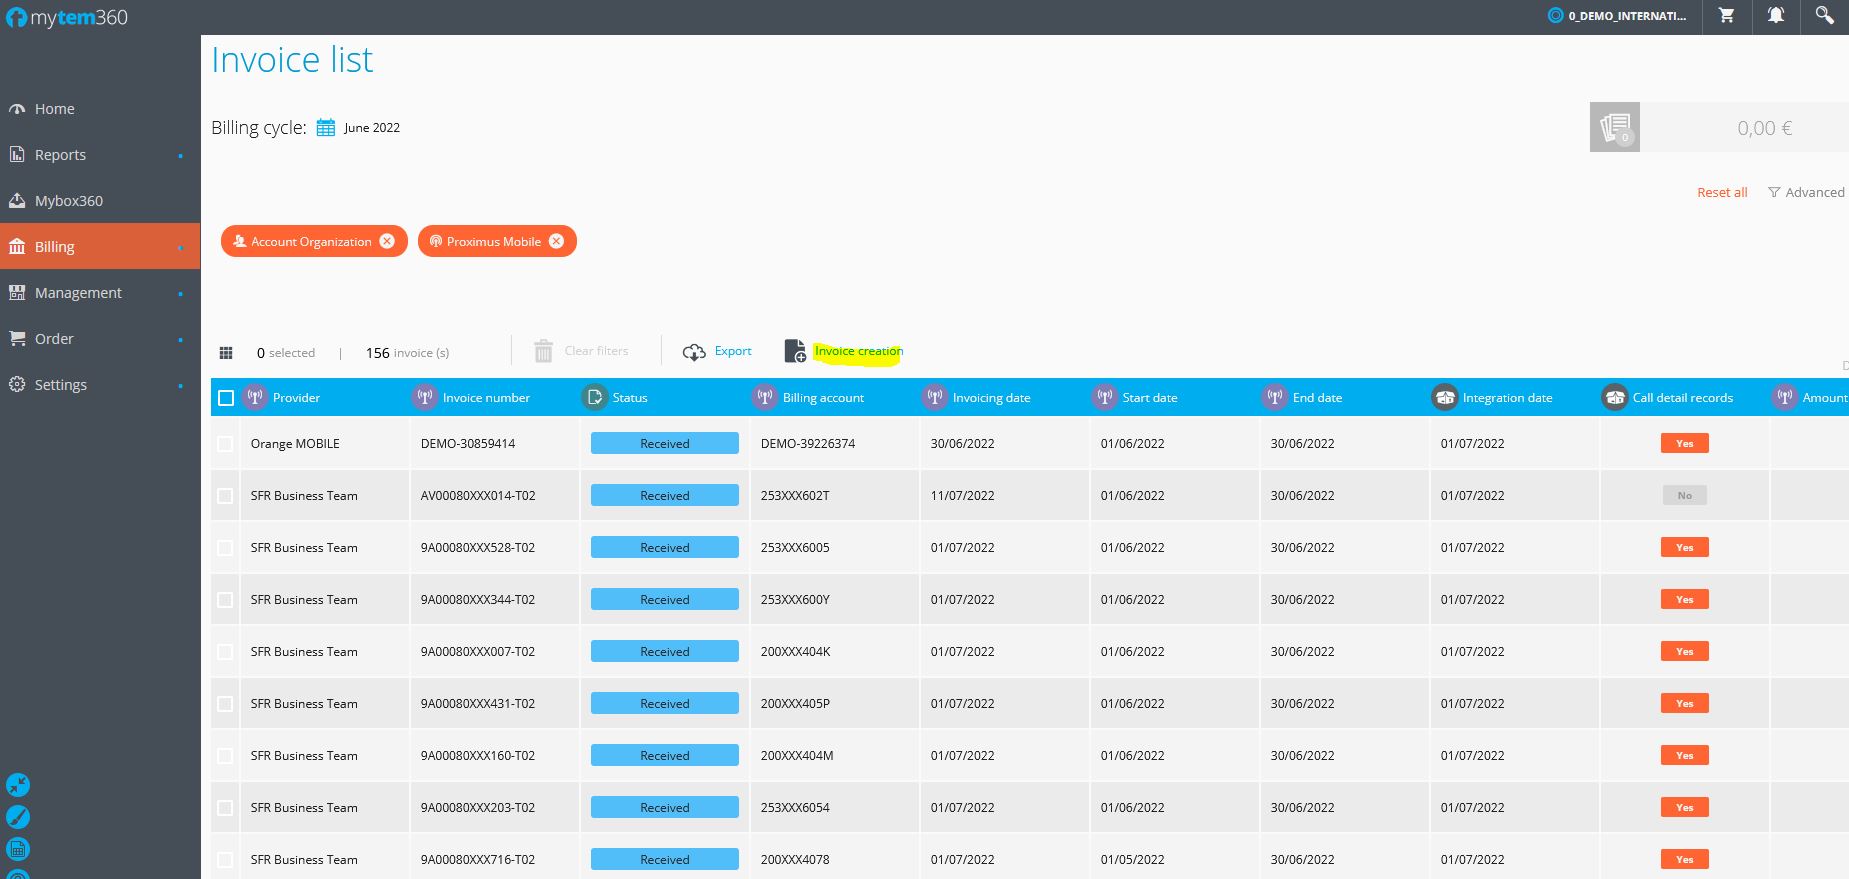The height and width of the screenshot is (879, 1849).
Task: Click Reset all link
Action: [1722, 192]
